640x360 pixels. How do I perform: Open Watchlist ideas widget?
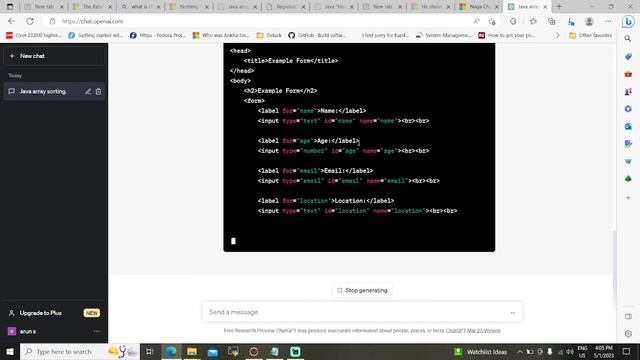(480, 351)
